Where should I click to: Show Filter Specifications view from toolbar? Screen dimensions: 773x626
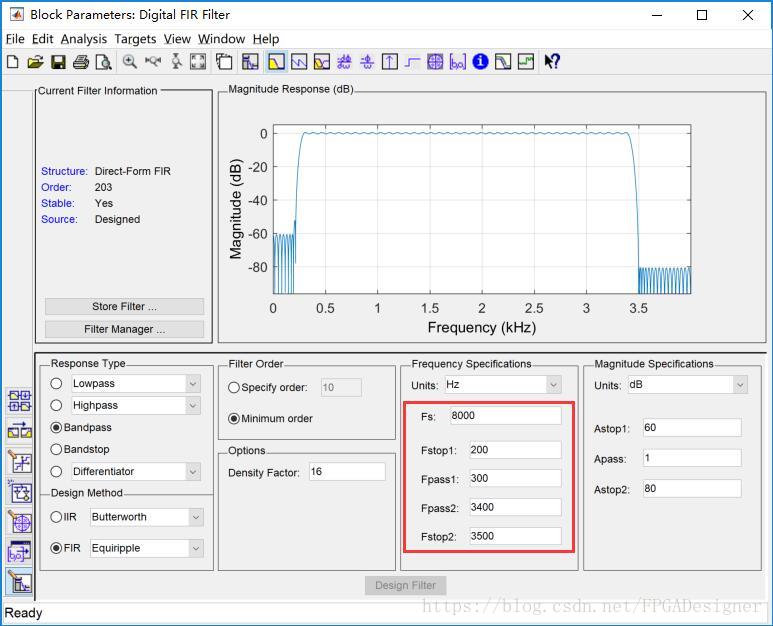250,62
